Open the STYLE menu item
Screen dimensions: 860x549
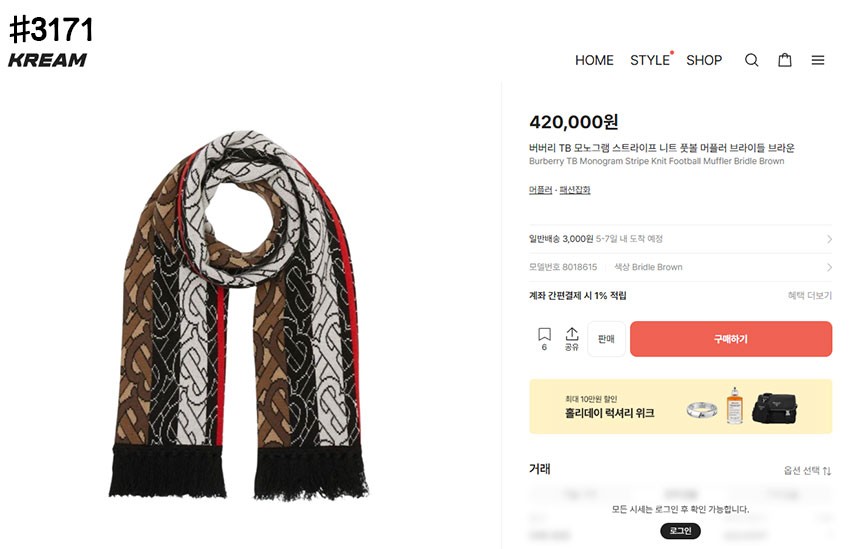tap(650, 60)
